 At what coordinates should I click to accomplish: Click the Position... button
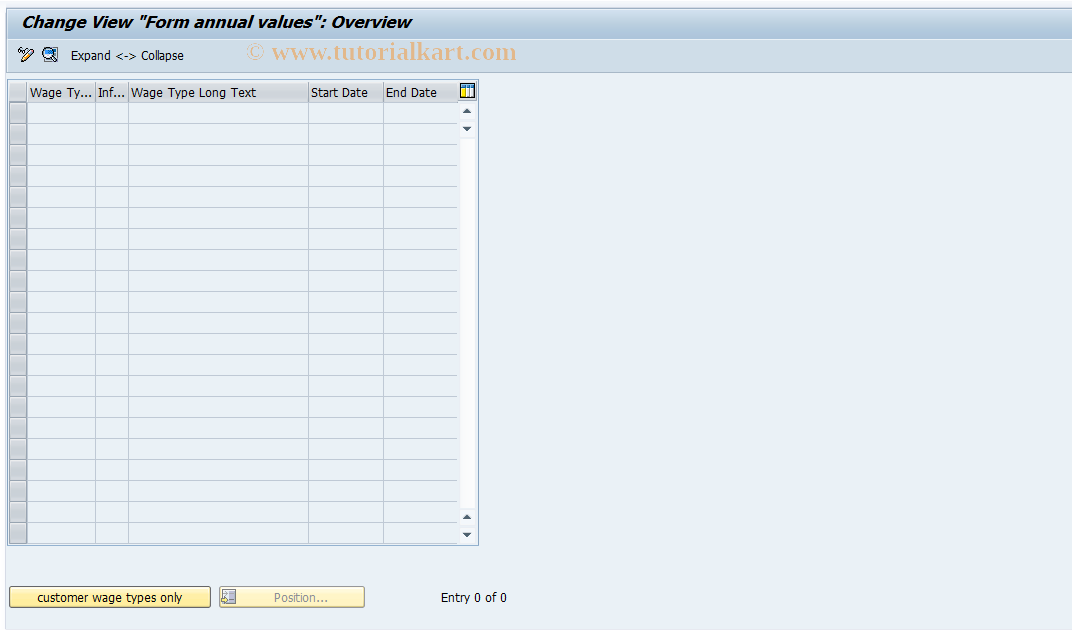click(x=292, y=597)
